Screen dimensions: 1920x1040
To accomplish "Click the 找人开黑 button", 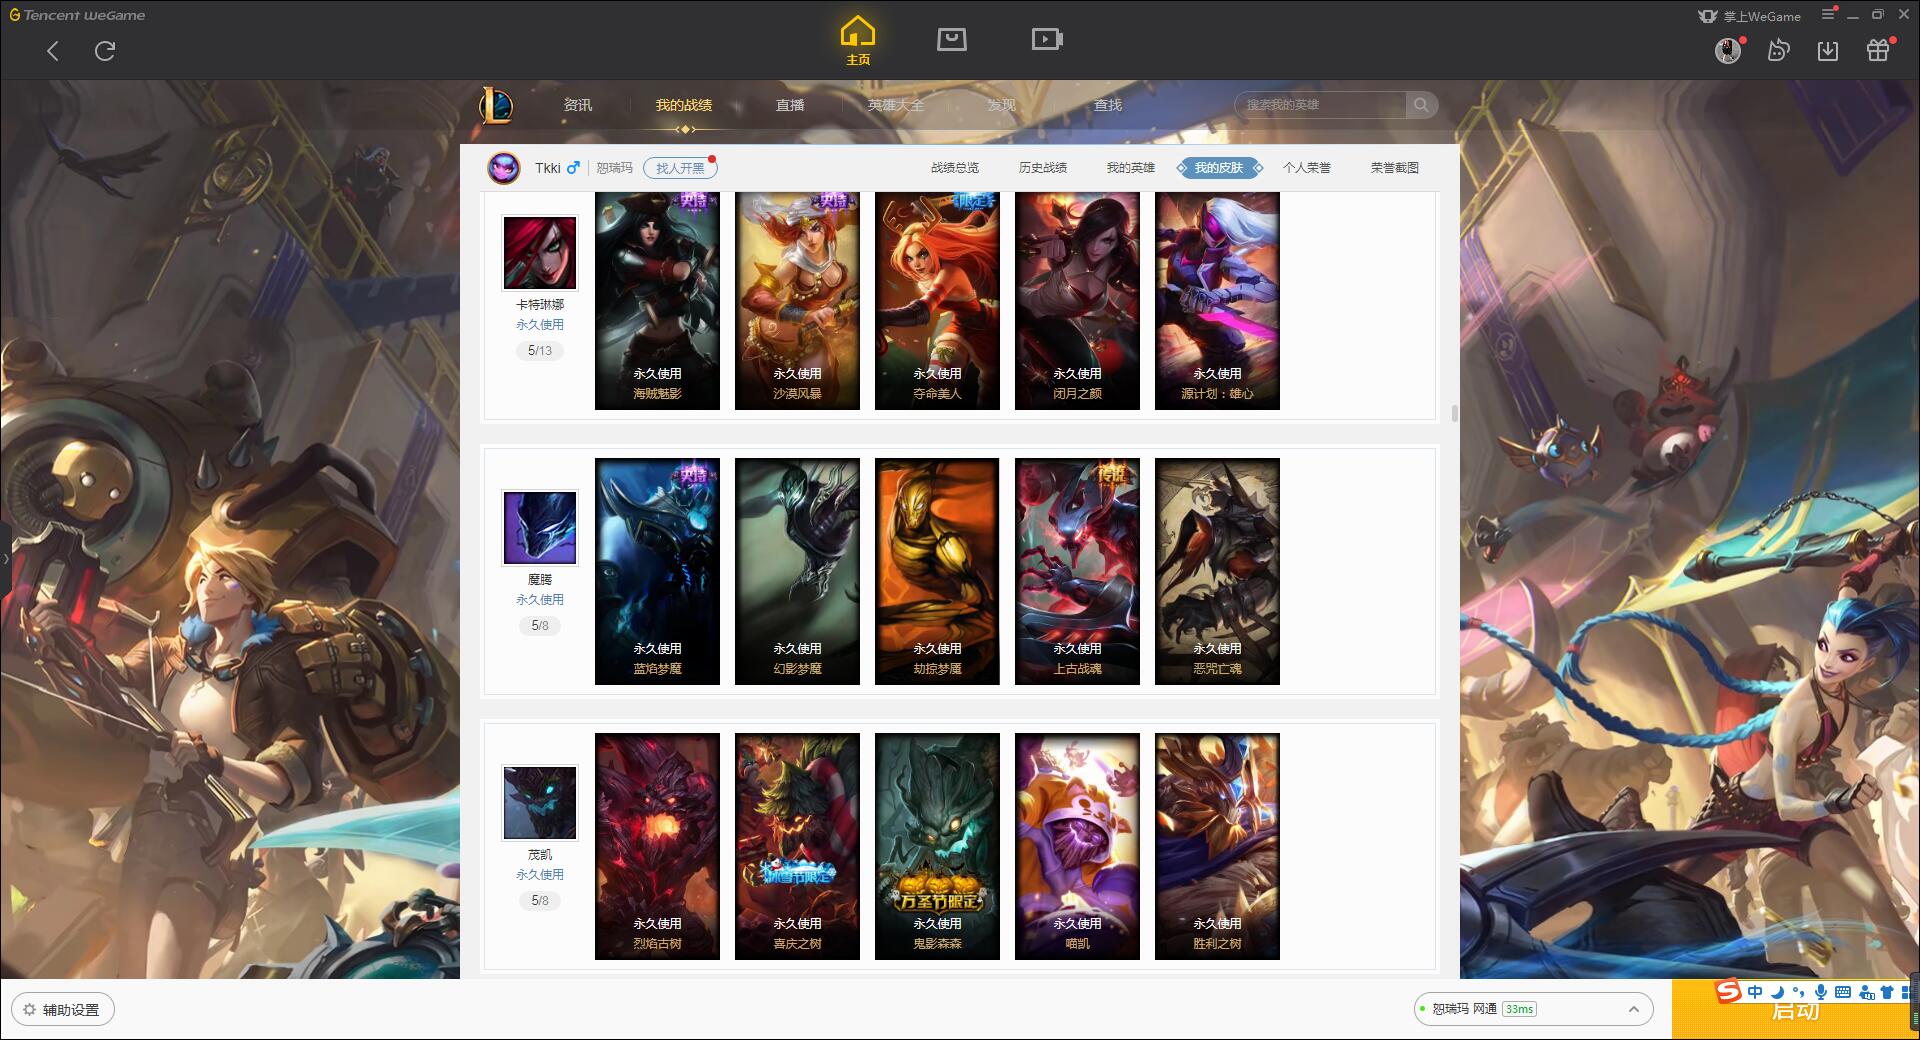I will pos(680,168).
